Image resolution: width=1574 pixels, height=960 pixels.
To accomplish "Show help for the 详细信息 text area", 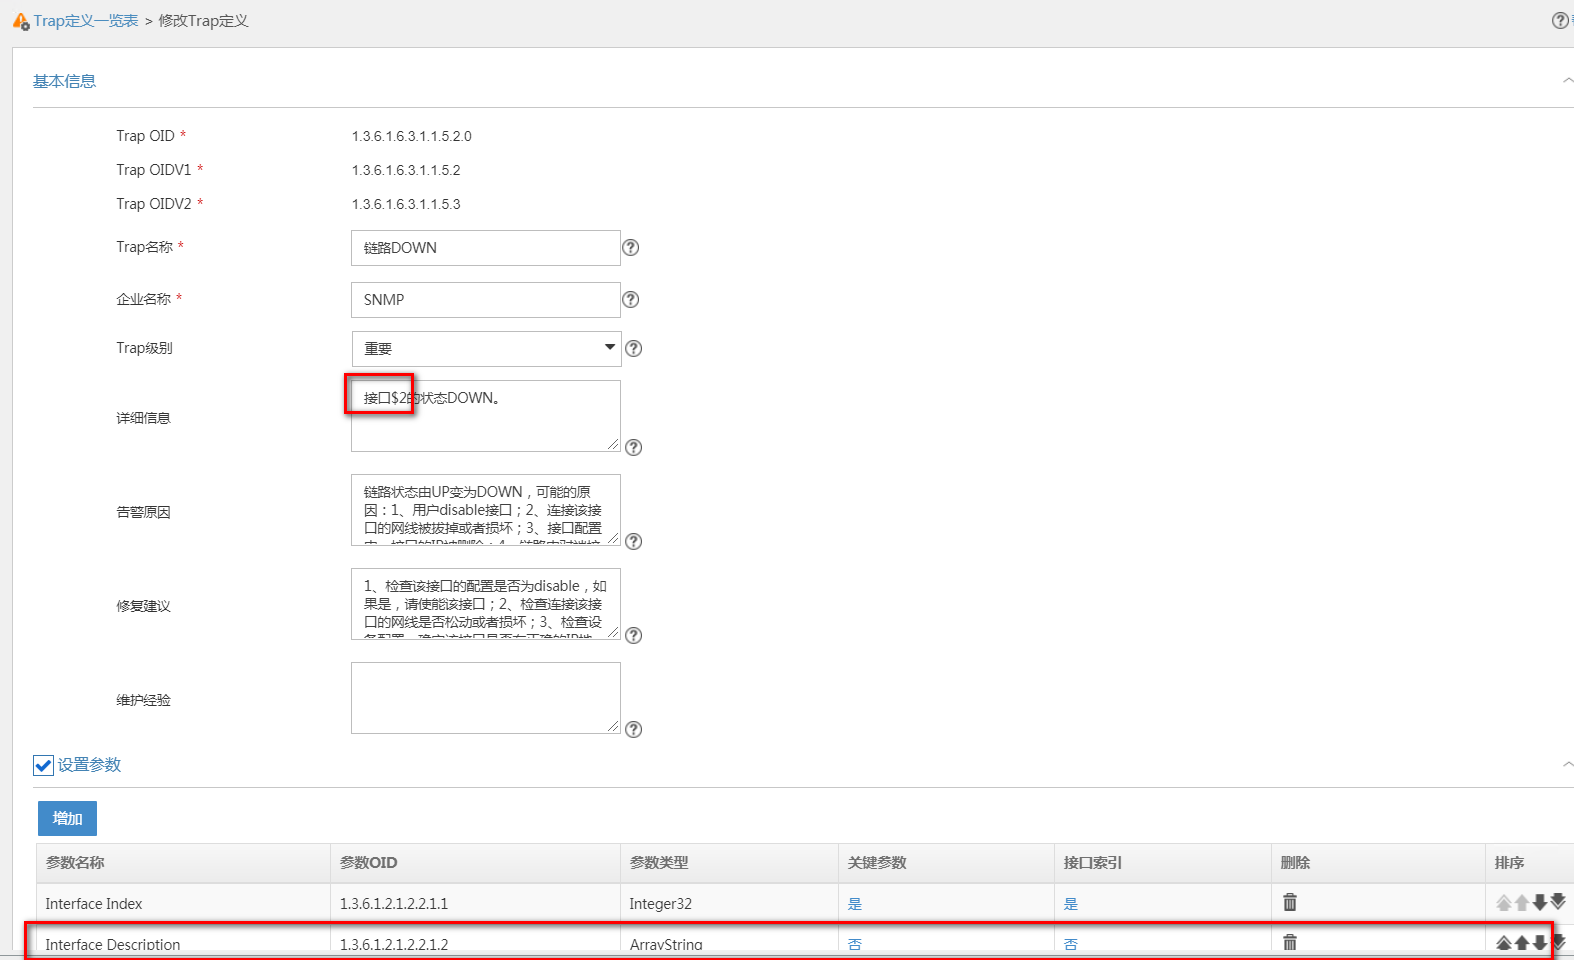I will click(x=633, y=448).
